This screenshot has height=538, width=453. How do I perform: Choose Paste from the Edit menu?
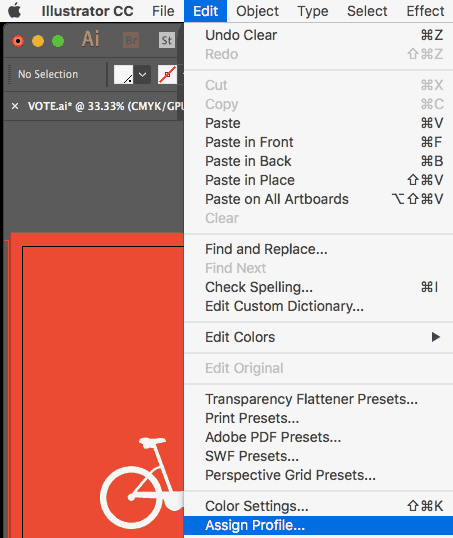click(x=318, y=123)
